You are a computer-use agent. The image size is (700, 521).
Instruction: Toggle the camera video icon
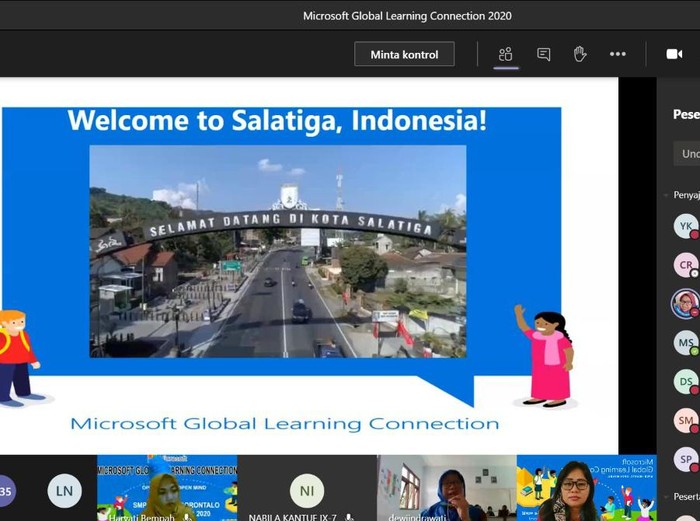click(x=674, y=54)
